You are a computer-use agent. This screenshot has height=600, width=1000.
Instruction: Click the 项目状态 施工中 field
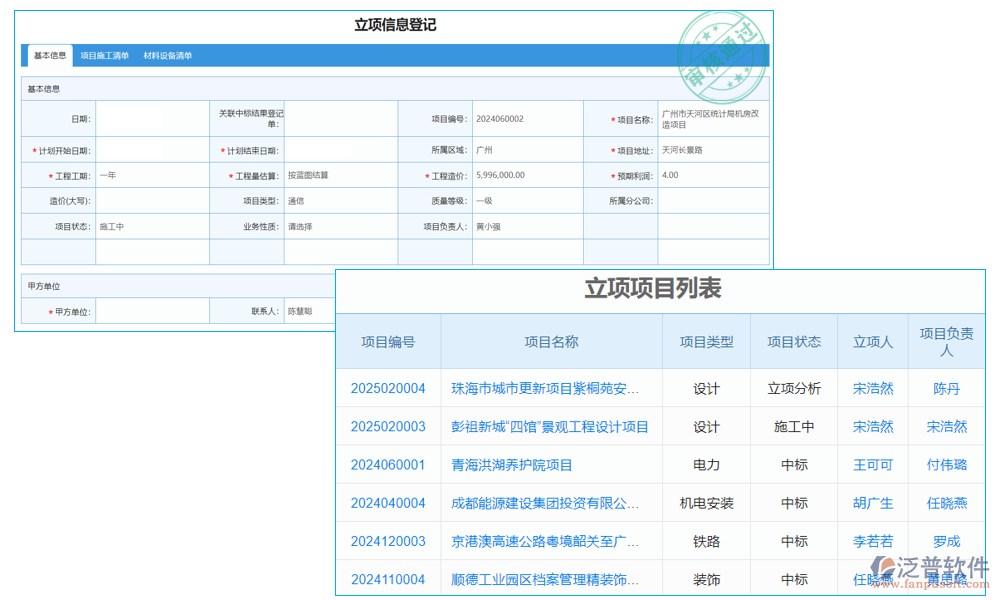(152, 226)
